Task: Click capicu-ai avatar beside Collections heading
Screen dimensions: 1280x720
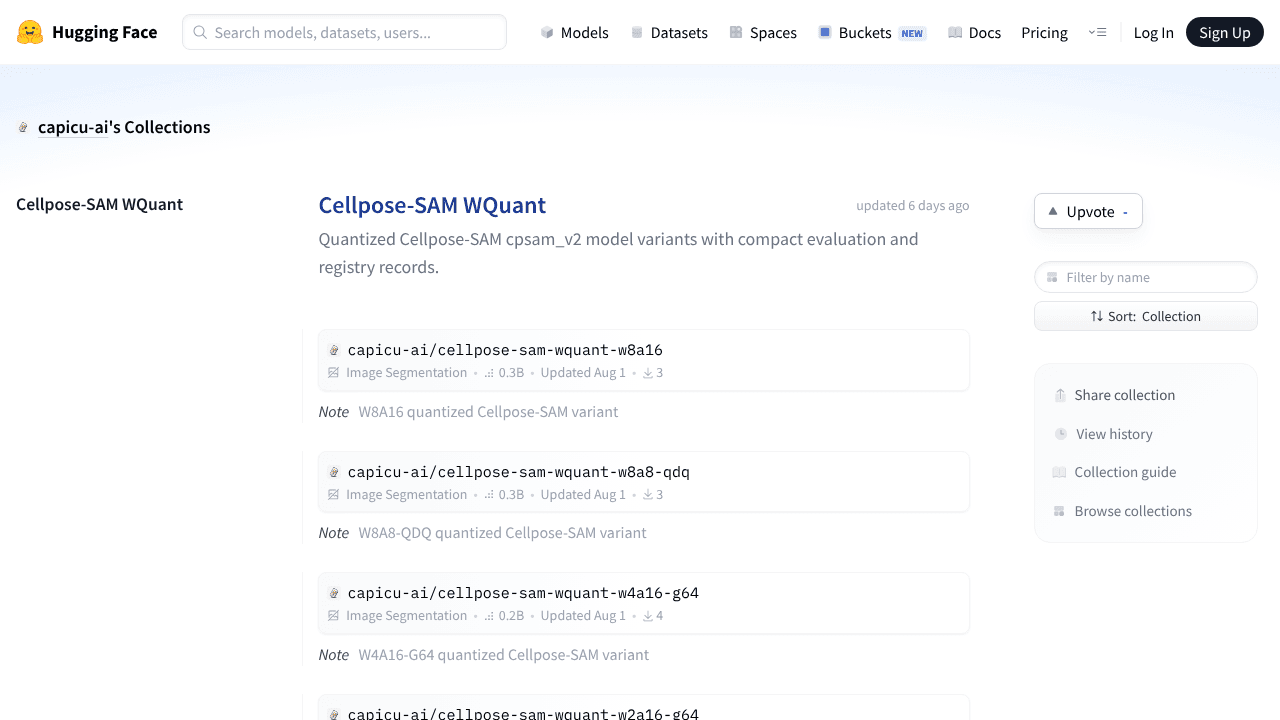Action: [23, 127]
